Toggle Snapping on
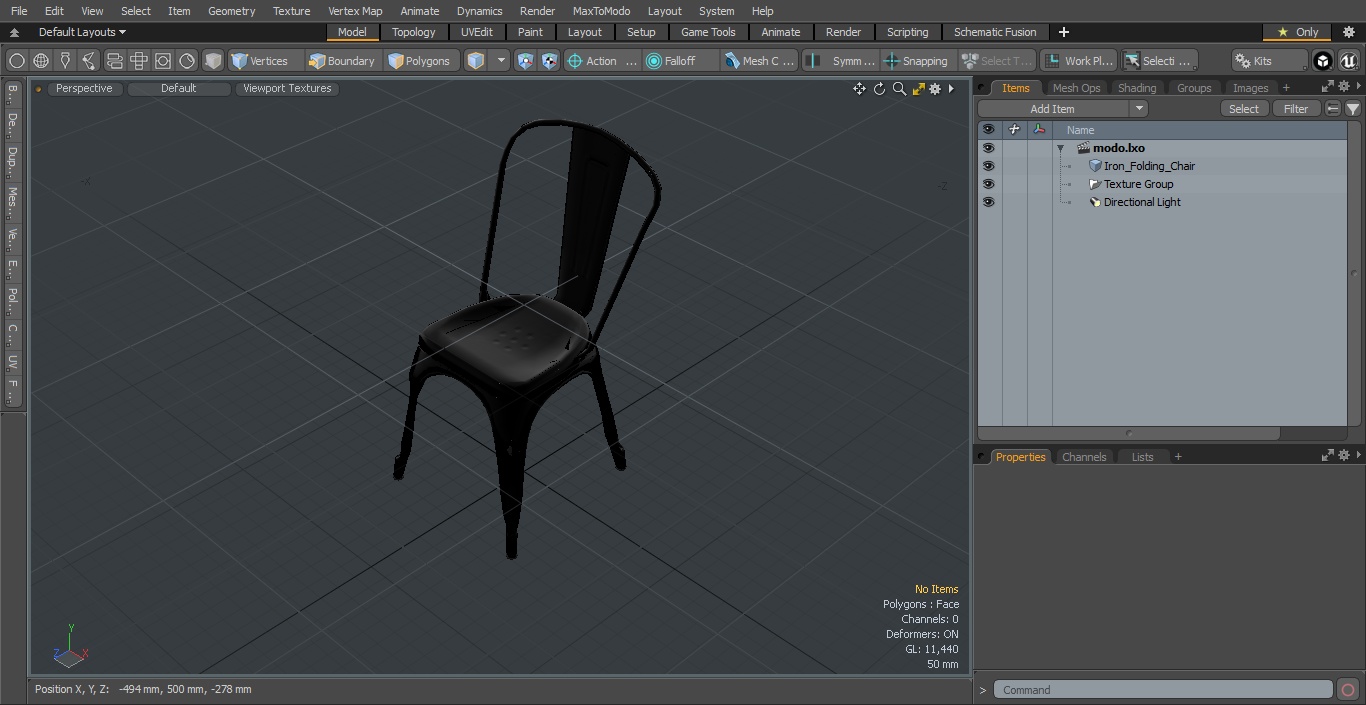 918,61
